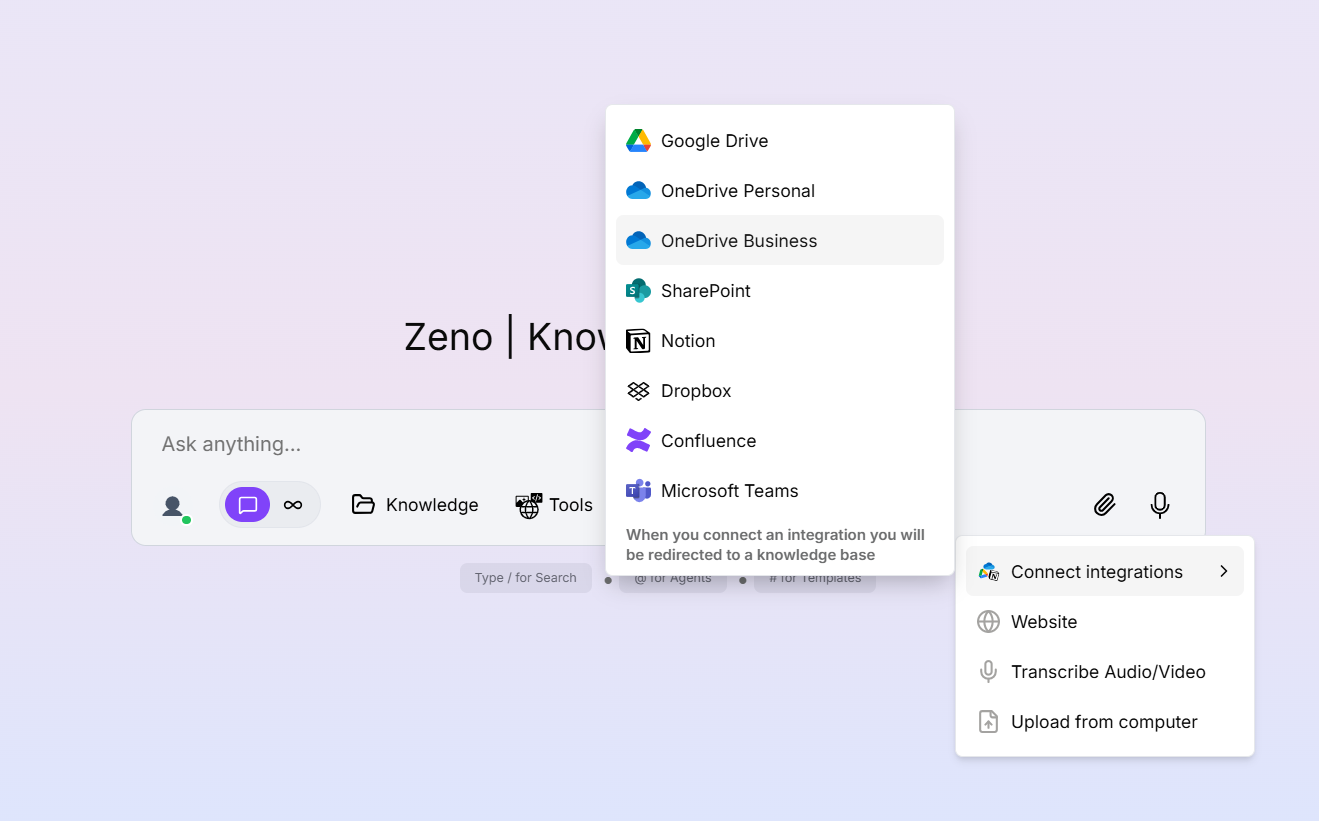This screenshot has height=821, width=1319.
Task: Toggle the purple chat mode bubble
Action: (x=247, y=504)
